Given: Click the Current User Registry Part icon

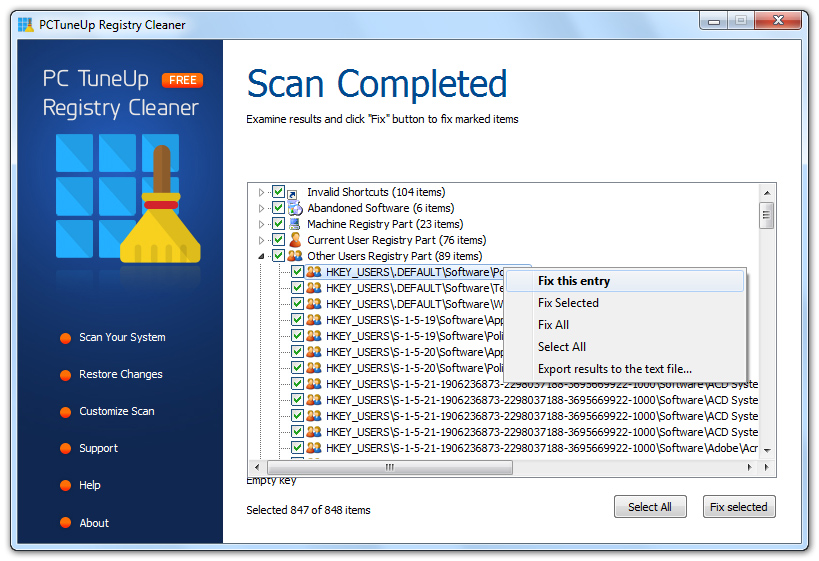Looking at the screenshot, I should pyautogui.click(x=295, y=240).
